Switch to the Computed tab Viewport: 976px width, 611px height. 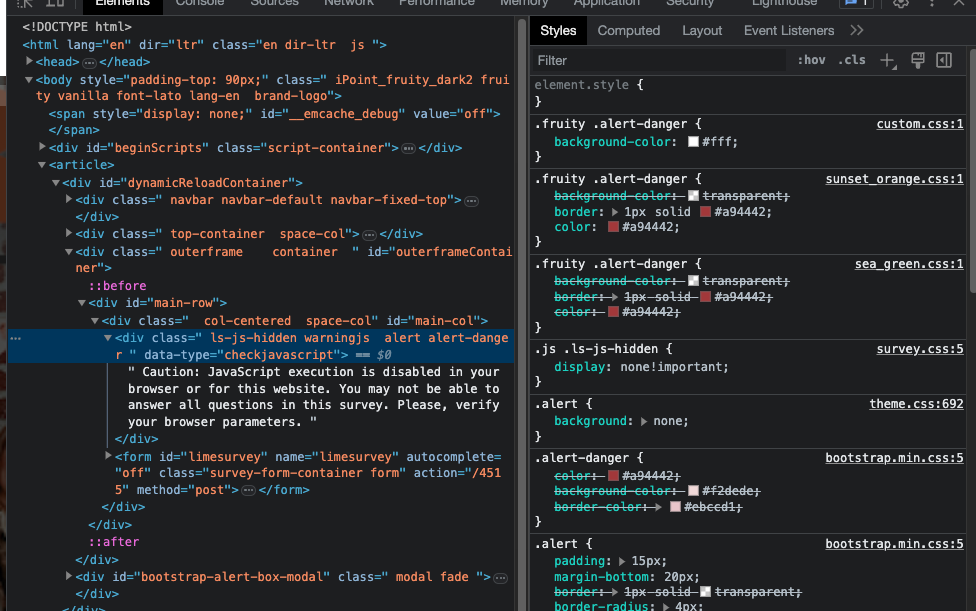628,31
